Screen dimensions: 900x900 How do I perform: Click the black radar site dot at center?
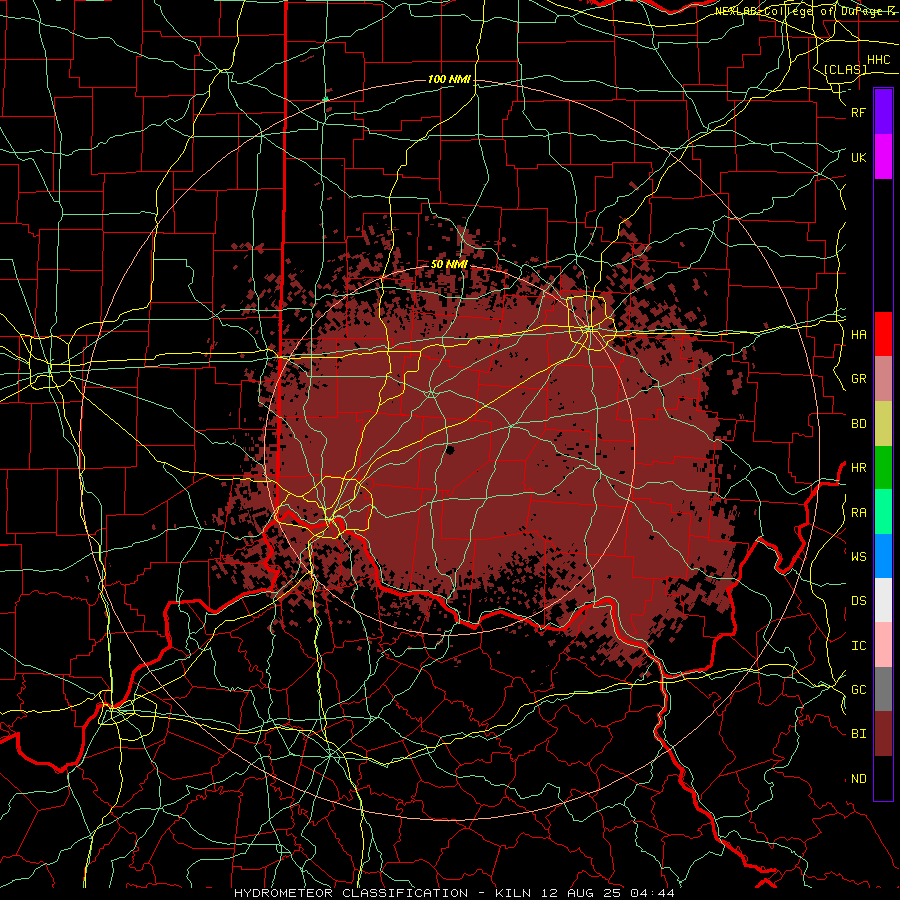450,449
